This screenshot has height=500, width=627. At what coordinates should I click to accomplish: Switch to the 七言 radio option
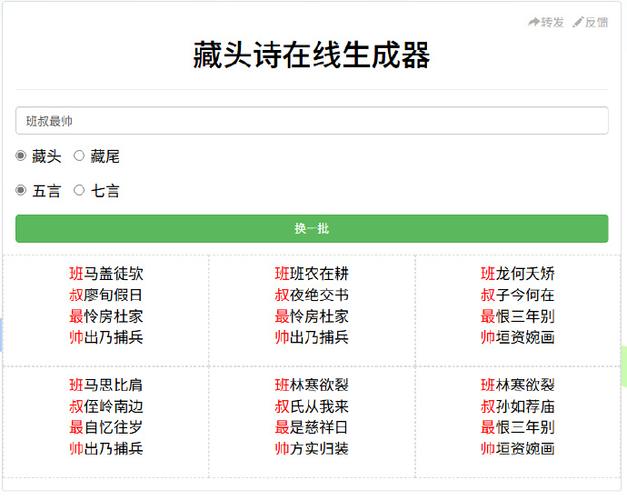[80, 190]
